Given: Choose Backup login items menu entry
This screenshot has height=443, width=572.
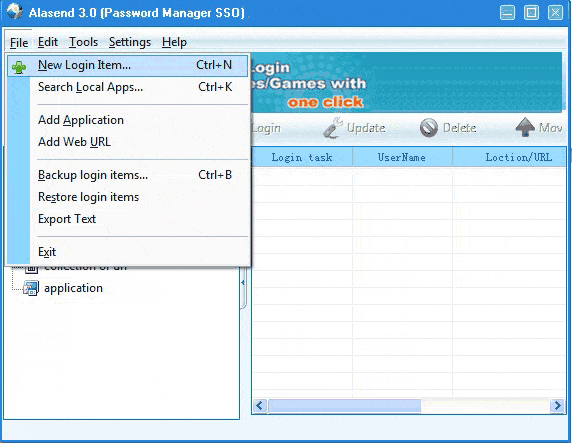Looking at the screenshot, I should point(127,175).
